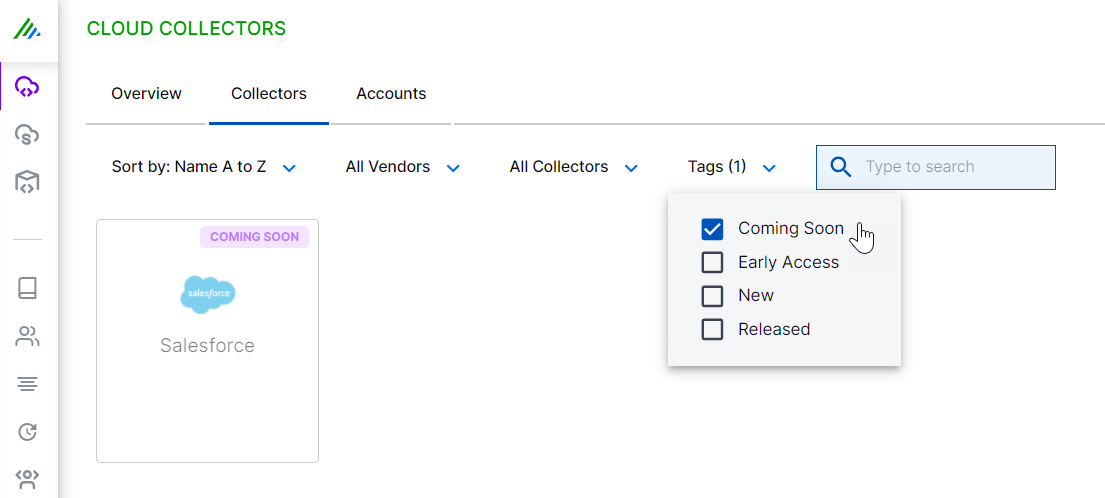1105x498 pixels.
Task: Switch to the Accounts tab
Action: point(391,94)
